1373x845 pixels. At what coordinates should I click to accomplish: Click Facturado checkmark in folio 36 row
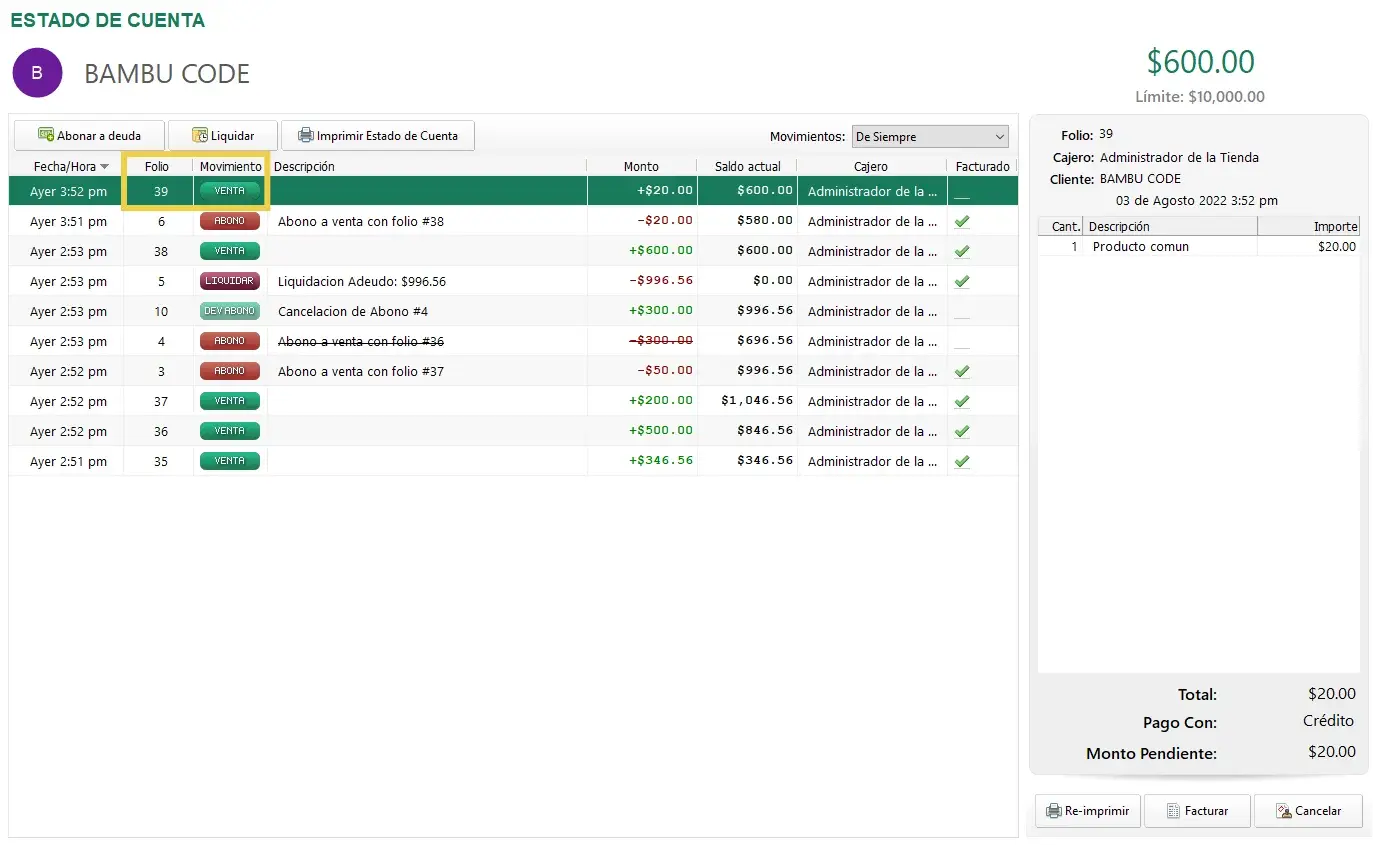coord(962,431)
